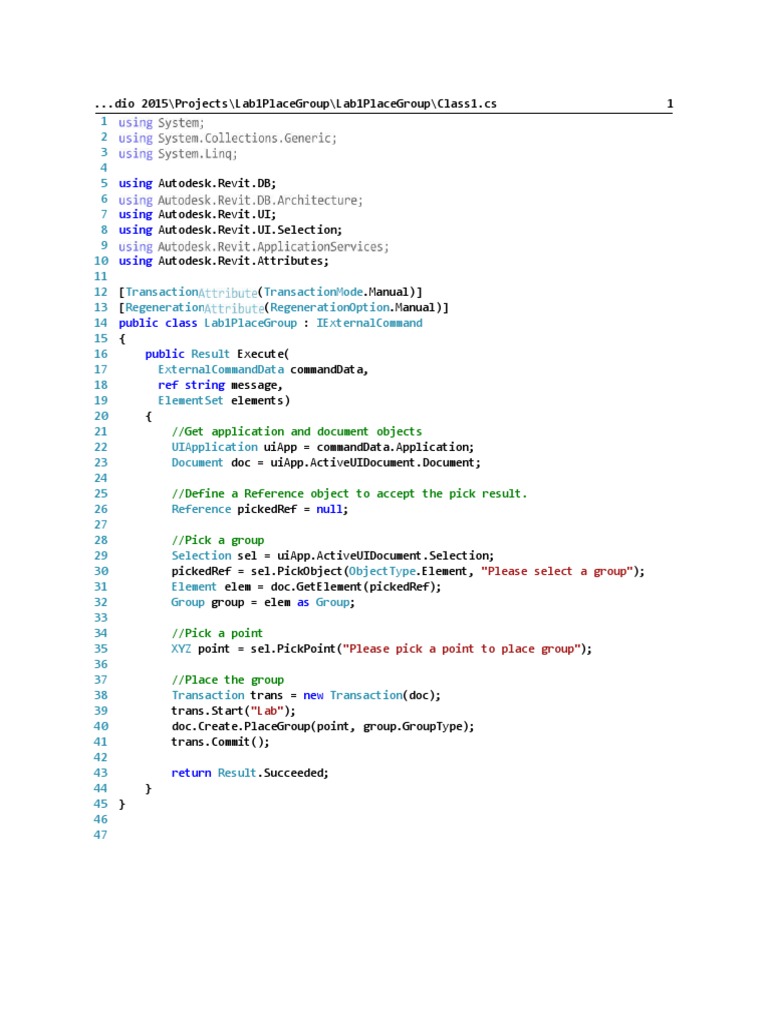Click the file path header ending in Class1.cs
The width and height of the screenshot is (768, 1024).
tap(296, 103)
